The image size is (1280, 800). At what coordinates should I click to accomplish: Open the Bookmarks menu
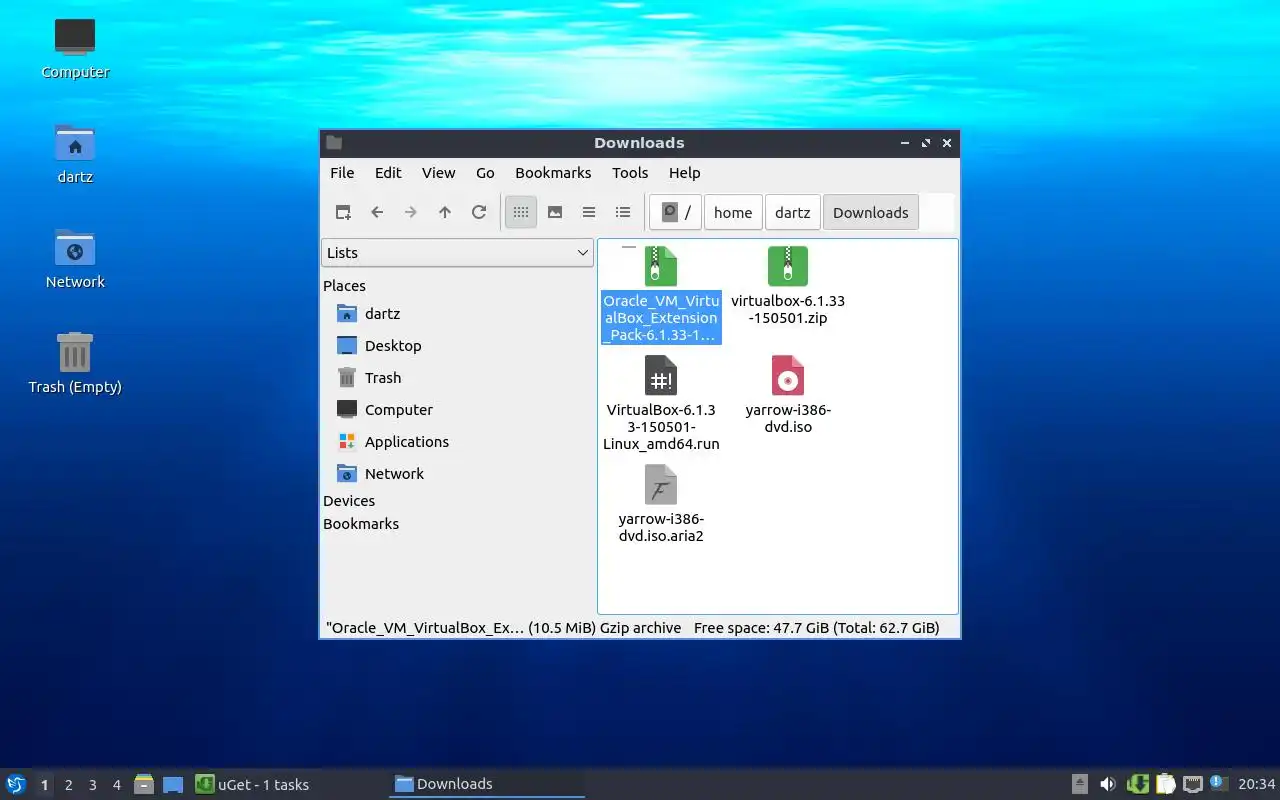(553, 173)
